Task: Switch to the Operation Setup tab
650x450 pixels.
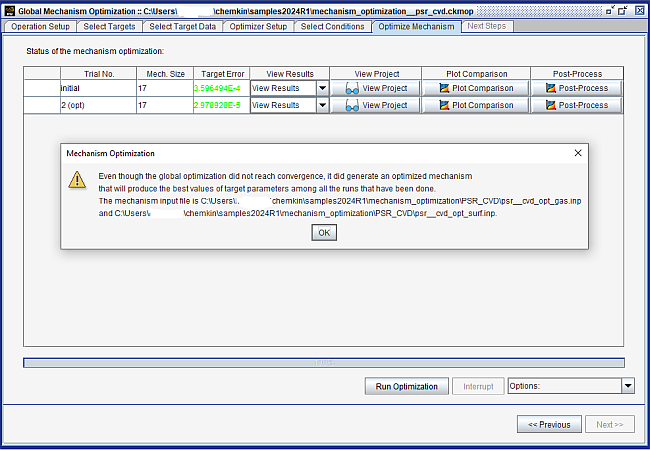Action: tap(40, 27)
